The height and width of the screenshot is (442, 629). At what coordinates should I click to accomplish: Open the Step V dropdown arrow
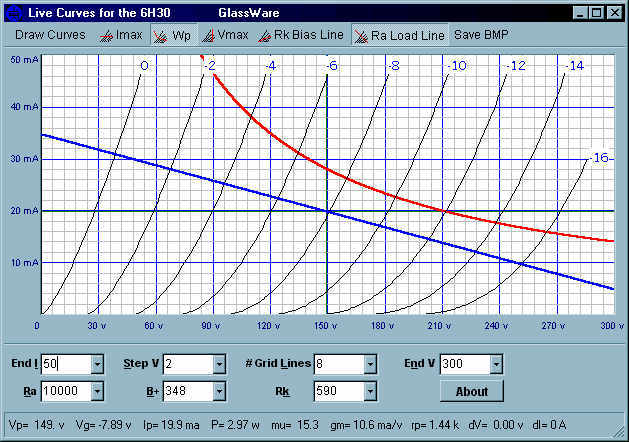point(219,364)
